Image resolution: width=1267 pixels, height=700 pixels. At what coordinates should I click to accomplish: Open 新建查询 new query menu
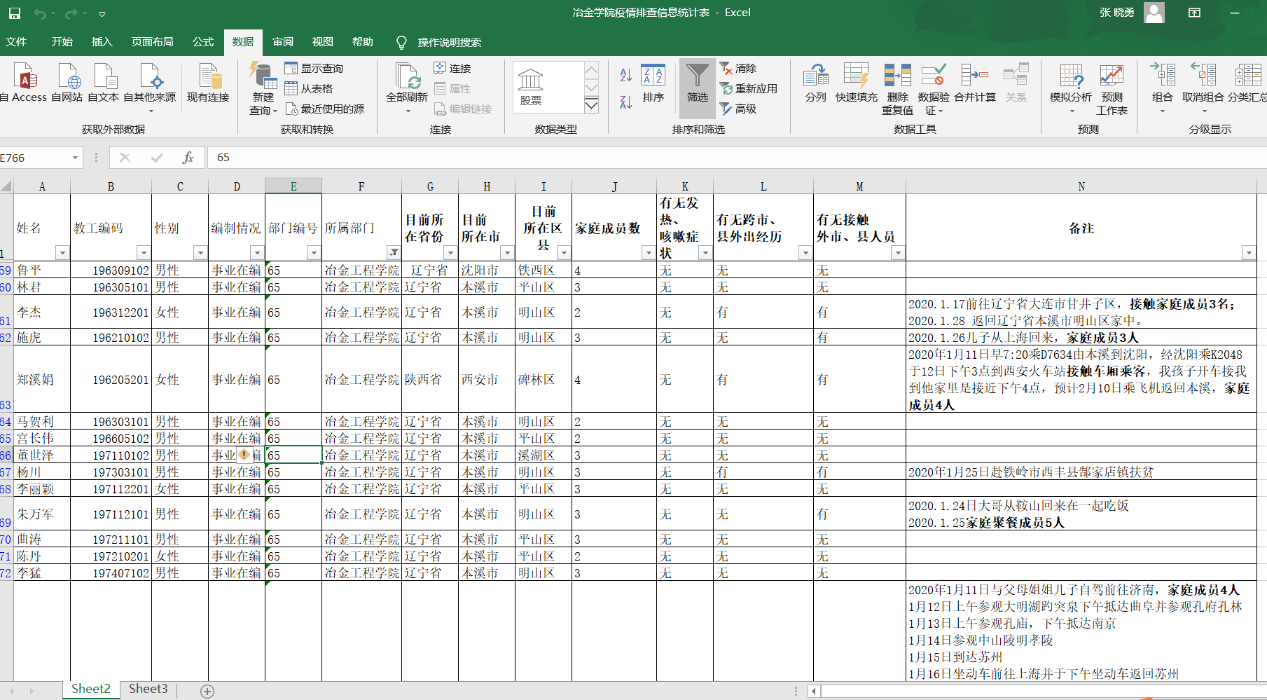pos(262,89)
